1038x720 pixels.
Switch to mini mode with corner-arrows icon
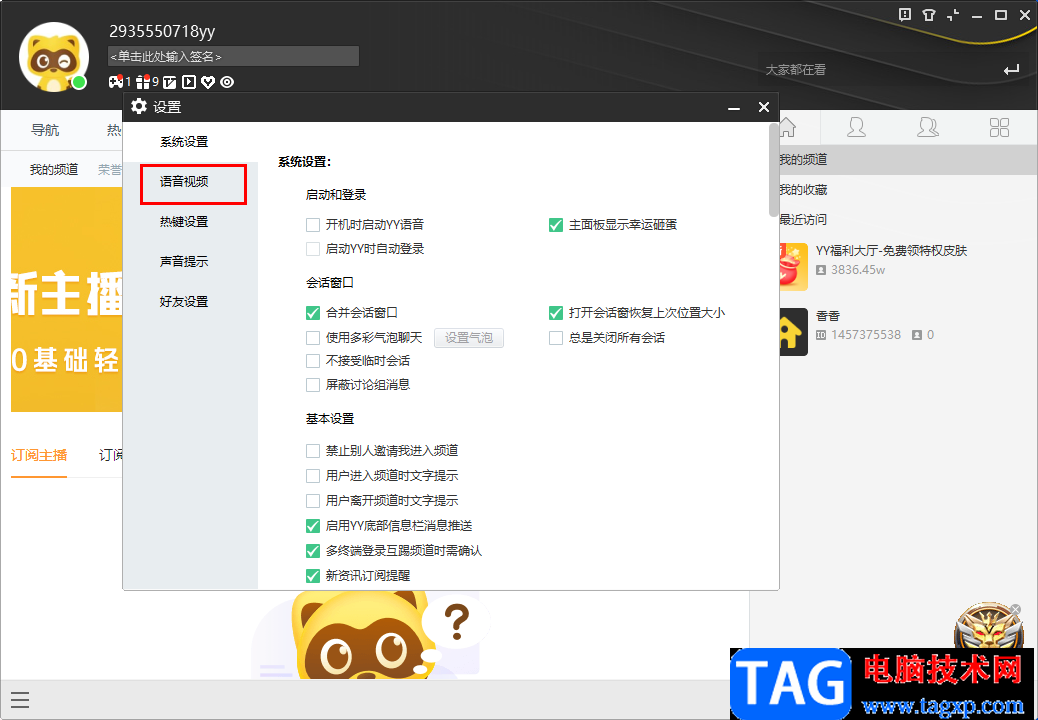953,15
